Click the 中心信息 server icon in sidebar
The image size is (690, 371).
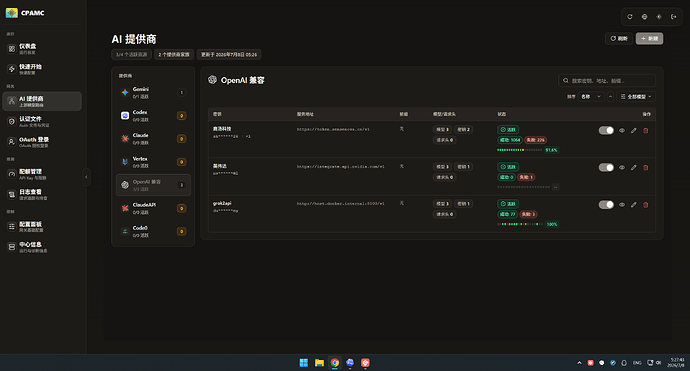coord(12,247)
